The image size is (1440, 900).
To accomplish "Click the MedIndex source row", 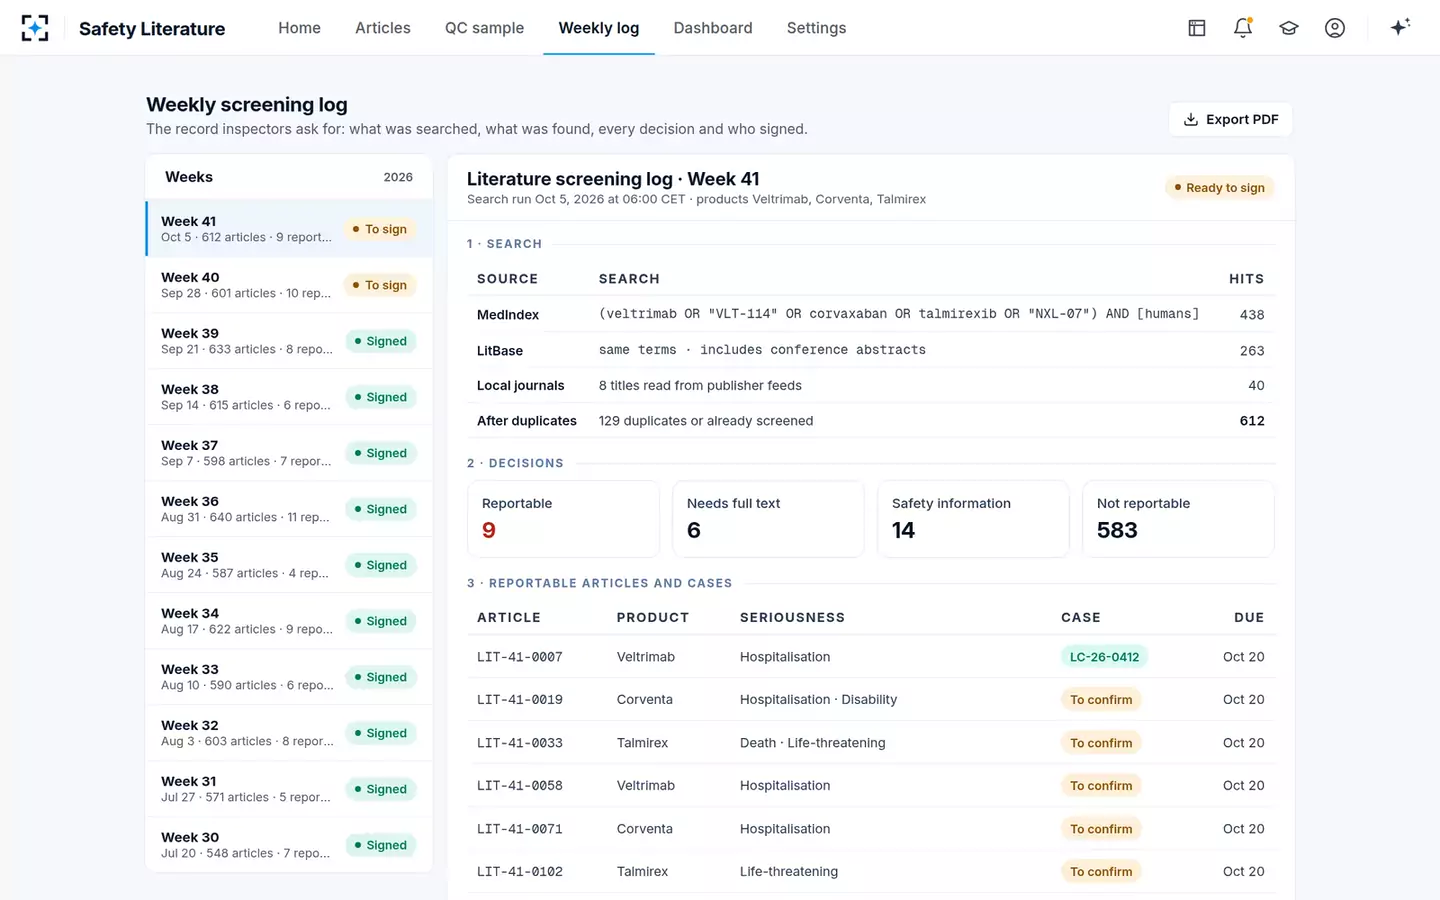I will [871, 314].
